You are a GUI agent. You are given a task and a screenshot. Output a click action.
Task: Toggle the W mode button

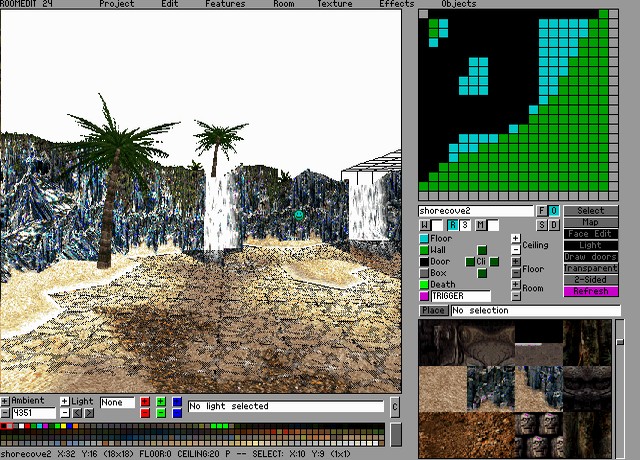(425, 225)
